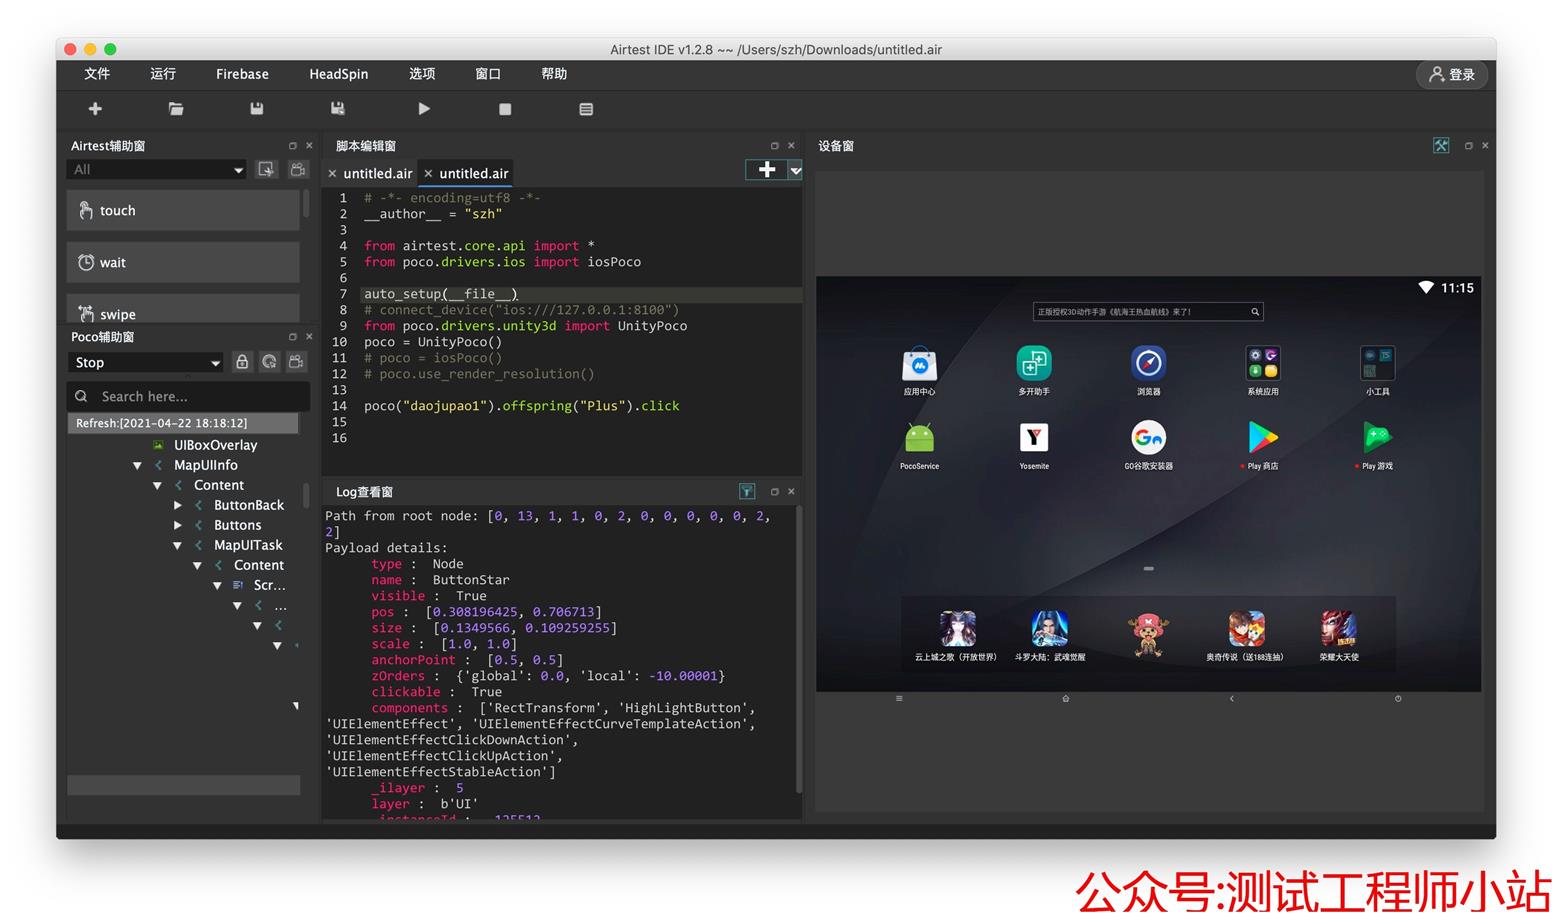Click the device search bar
The width and height of the screenshot is (1552, 913).
(1148, 312)
